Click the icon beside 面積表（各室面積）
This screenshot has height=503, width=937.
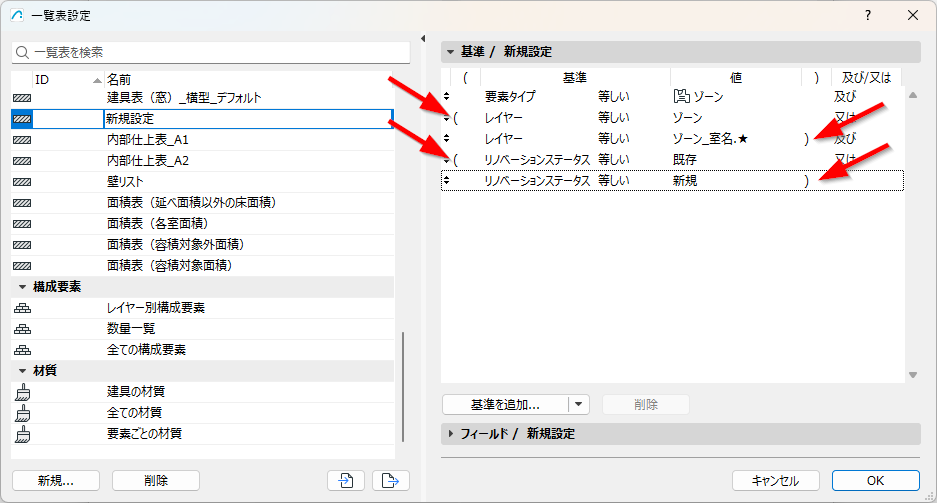pos(22,224)
